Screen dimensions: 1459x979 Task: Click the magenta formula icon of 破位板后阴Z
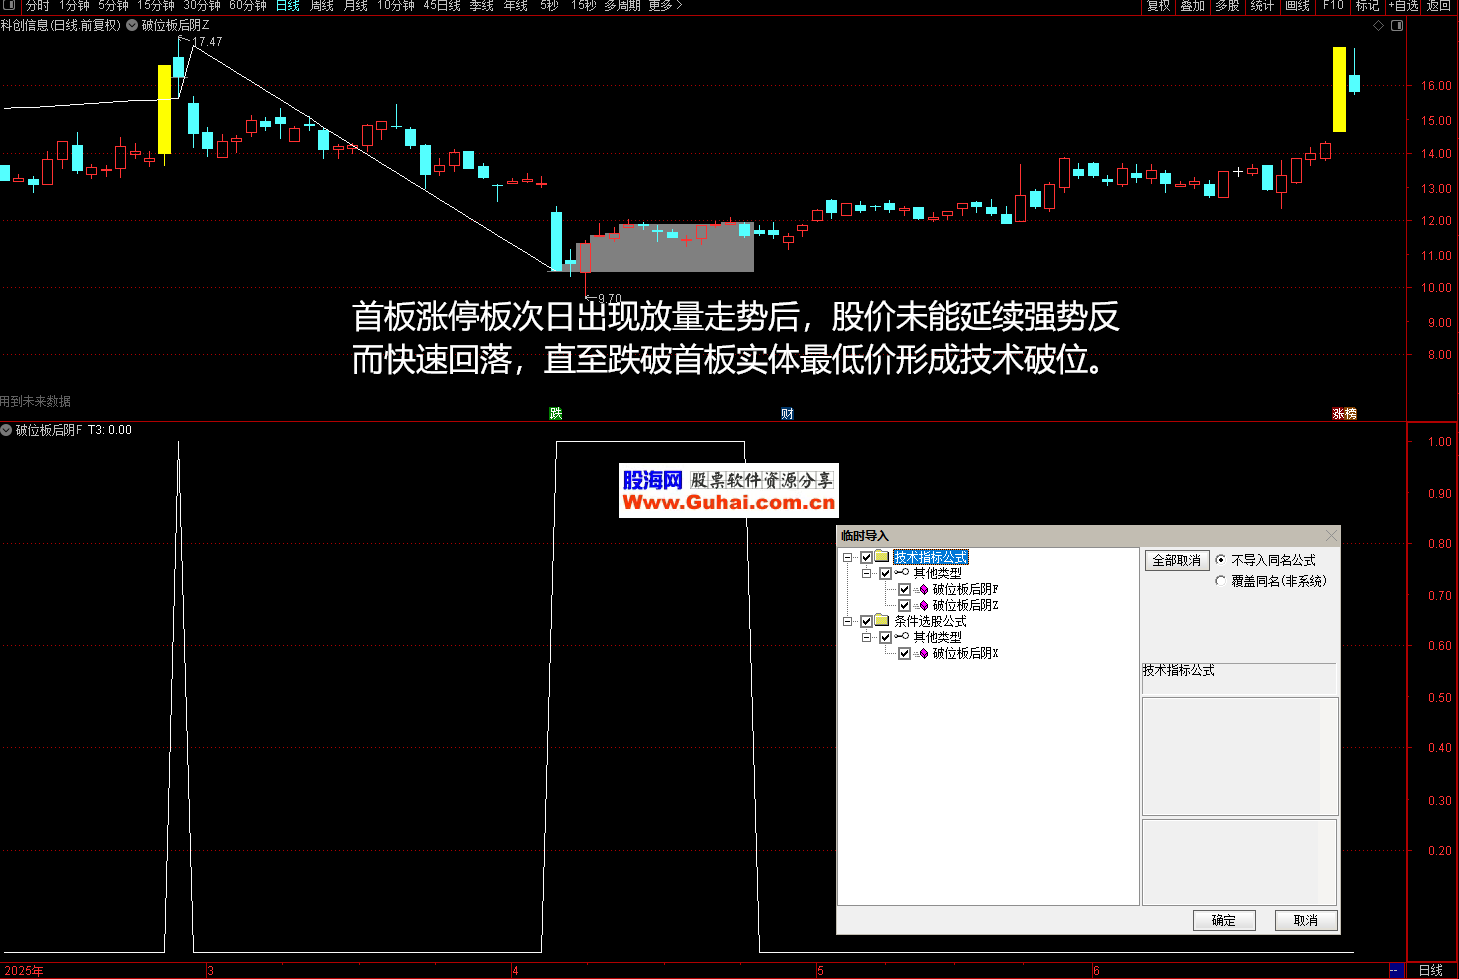coord(922,605)
